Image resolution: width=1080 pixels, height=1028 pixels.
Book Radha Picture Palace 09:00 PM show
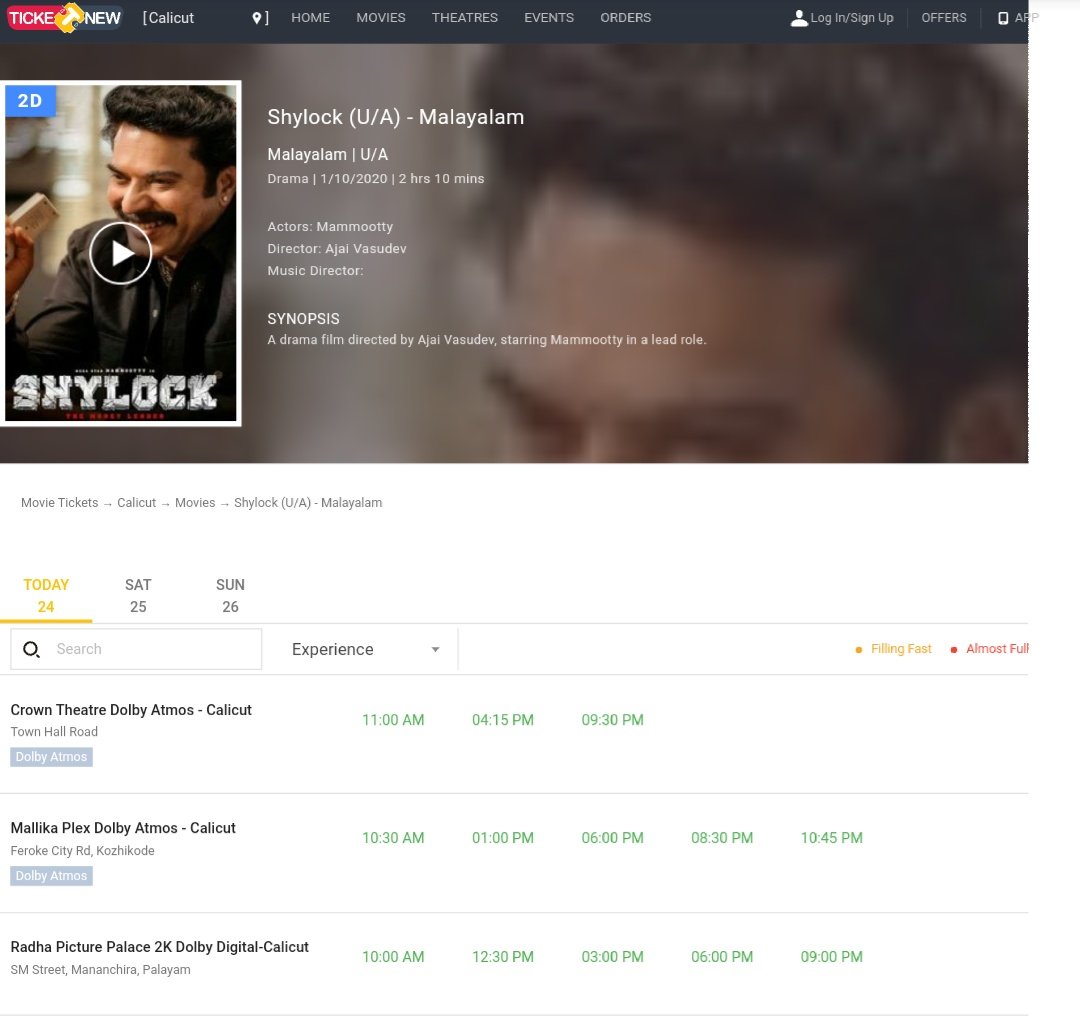[x=831, y=956]
